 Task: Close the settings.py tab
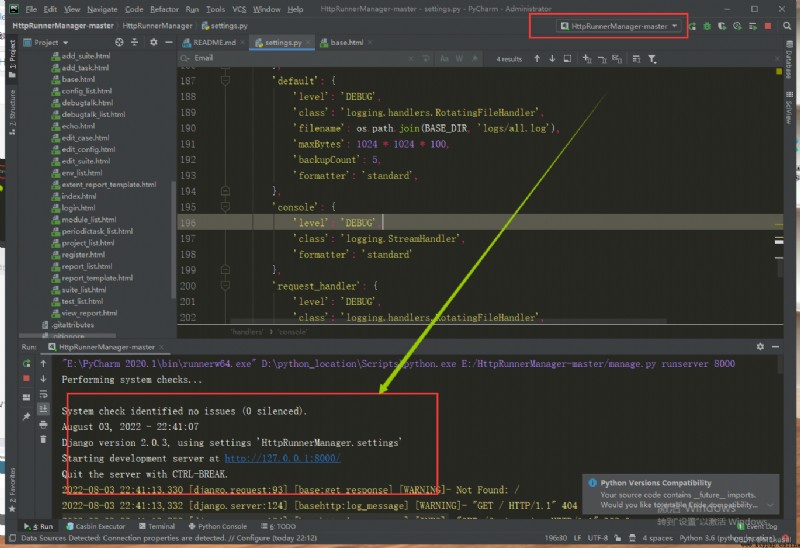coord(309,43)
